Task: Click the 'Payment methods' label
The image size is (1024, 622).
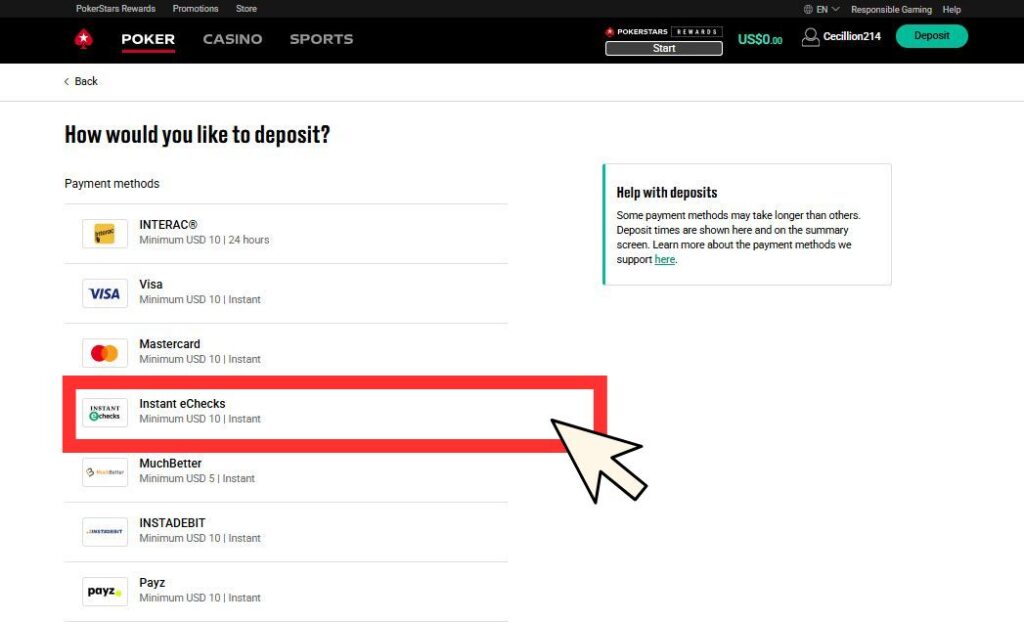Action: 112,184
